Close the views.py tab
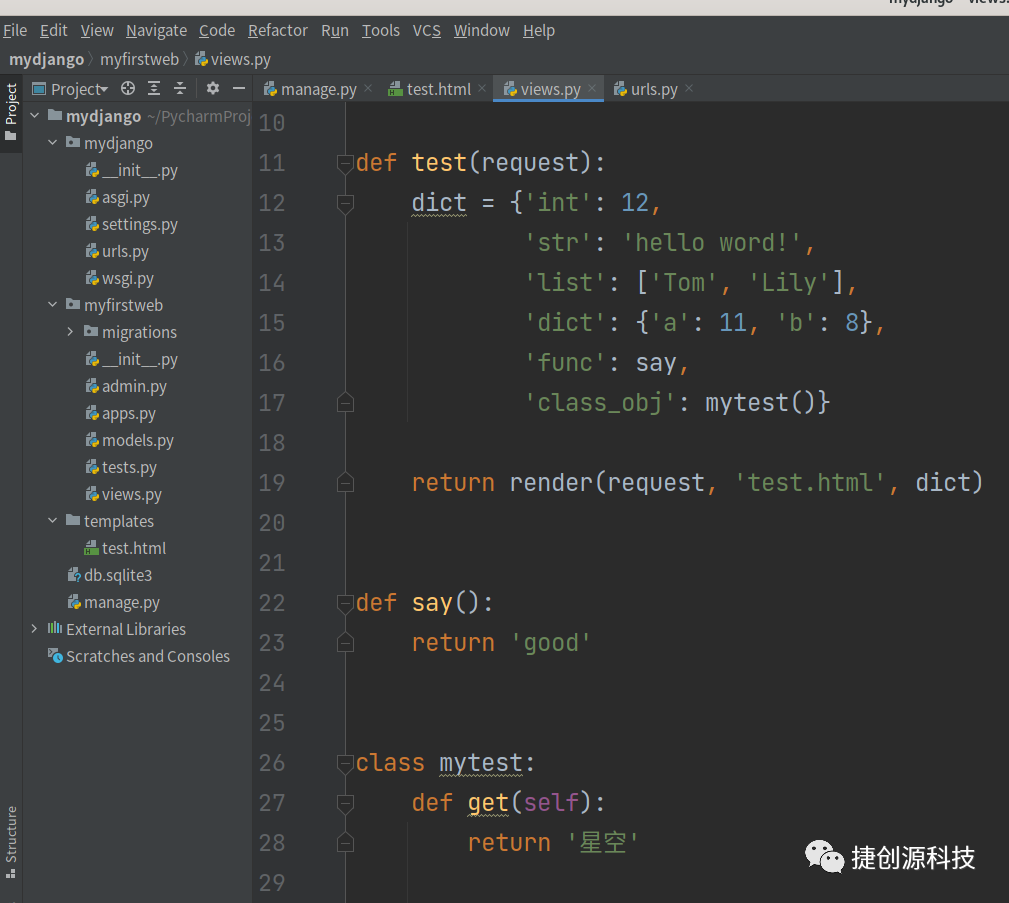This screenshot has height=903, width=1009. (x=592, y=88)
